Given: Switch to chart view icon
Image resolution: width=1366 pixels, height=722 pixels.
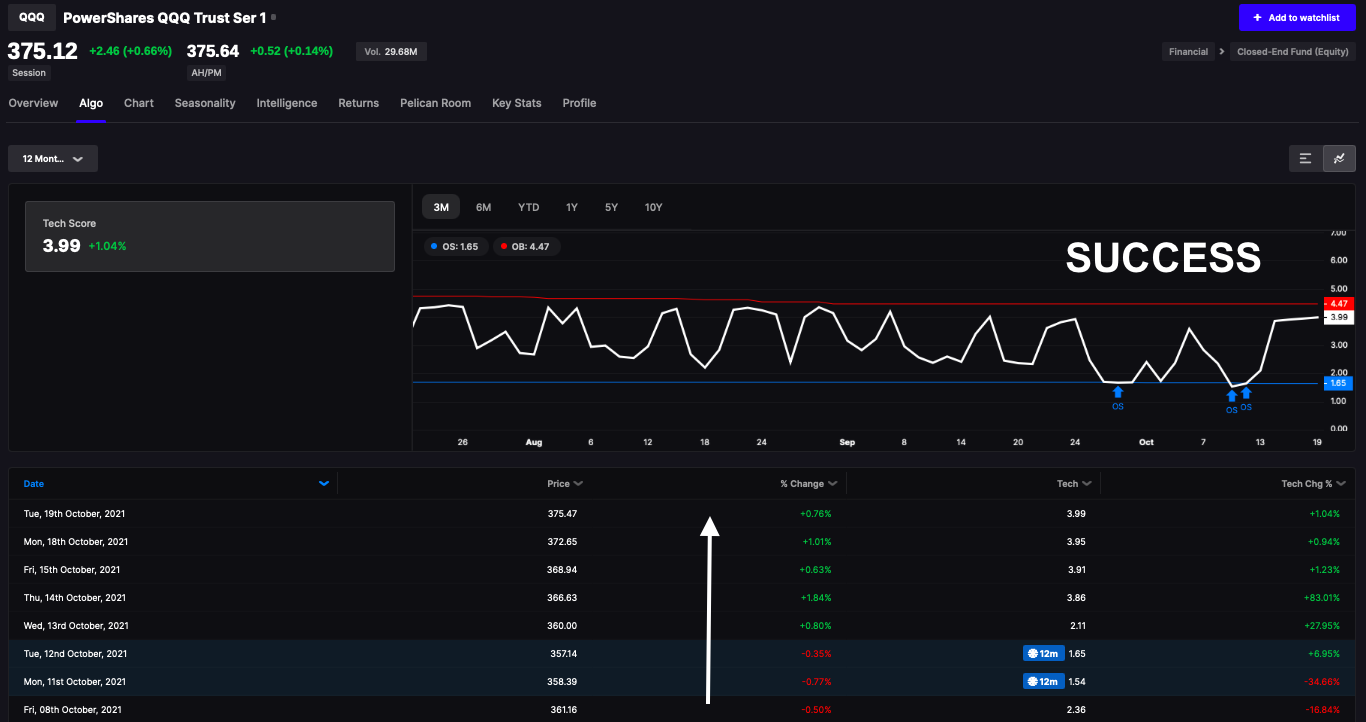Looking at the screenshot, I should [x=1339, y=158].
